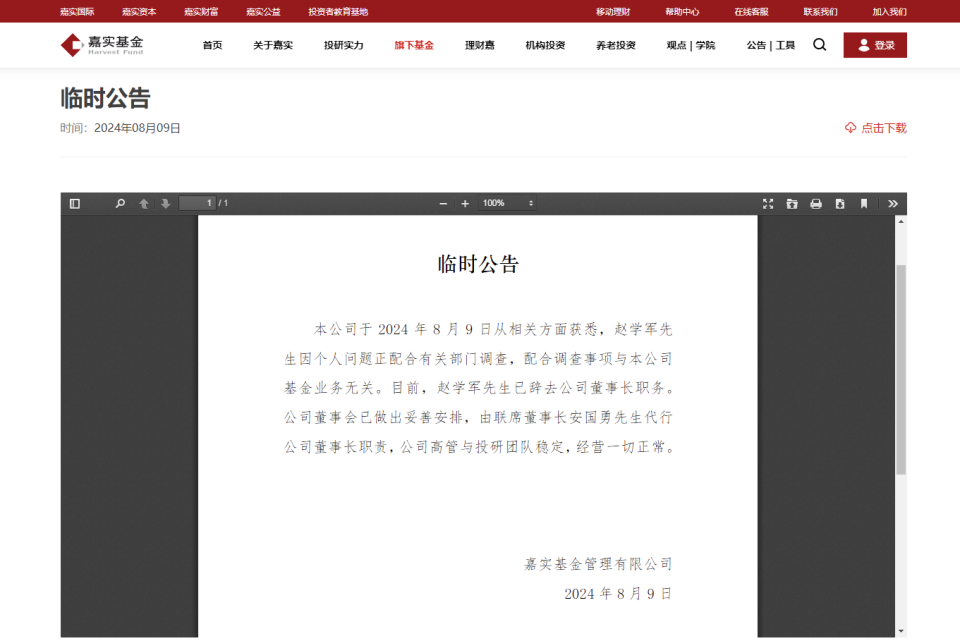Click the current view bookmark icon

[x=863, y=203]
